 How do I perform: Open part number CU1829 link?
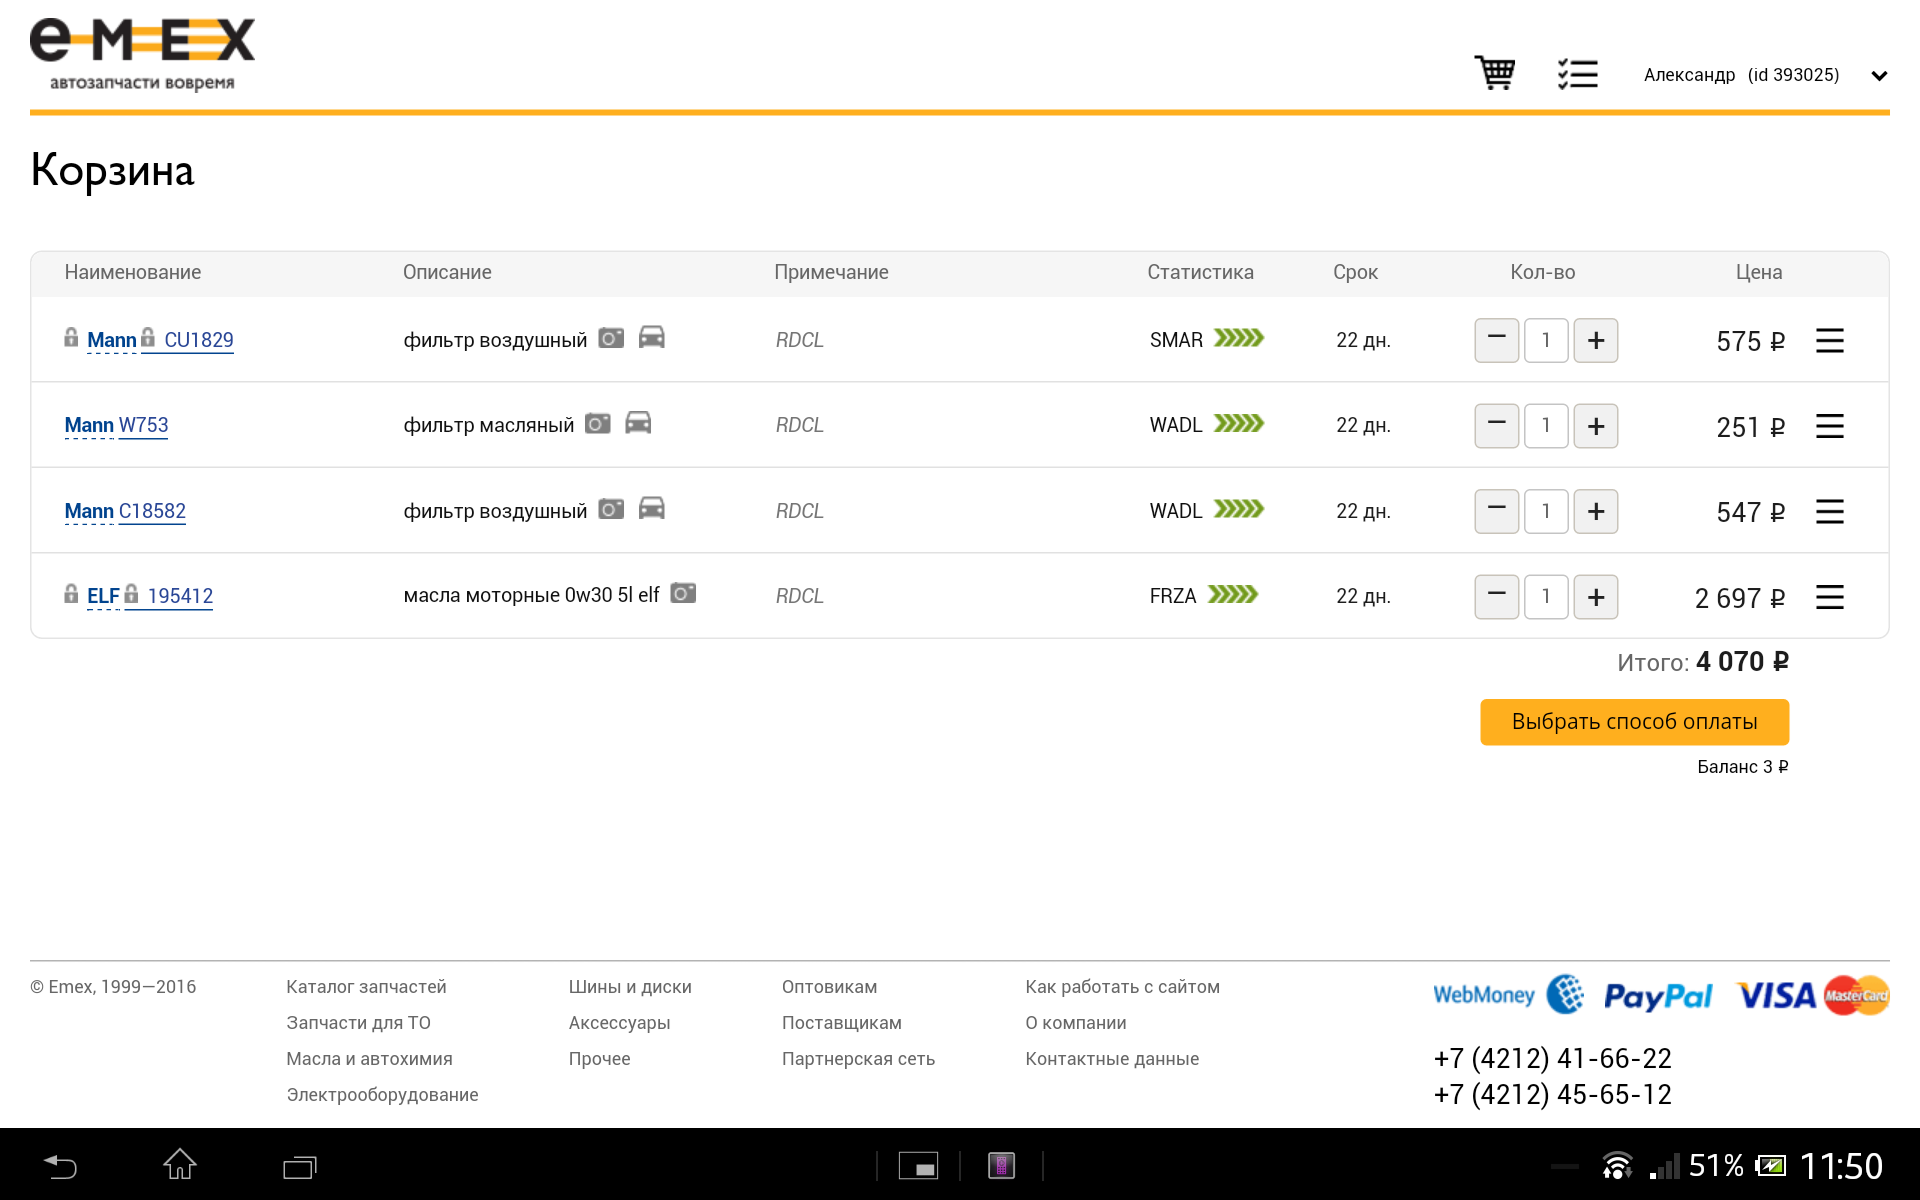[x=198, y=340]
